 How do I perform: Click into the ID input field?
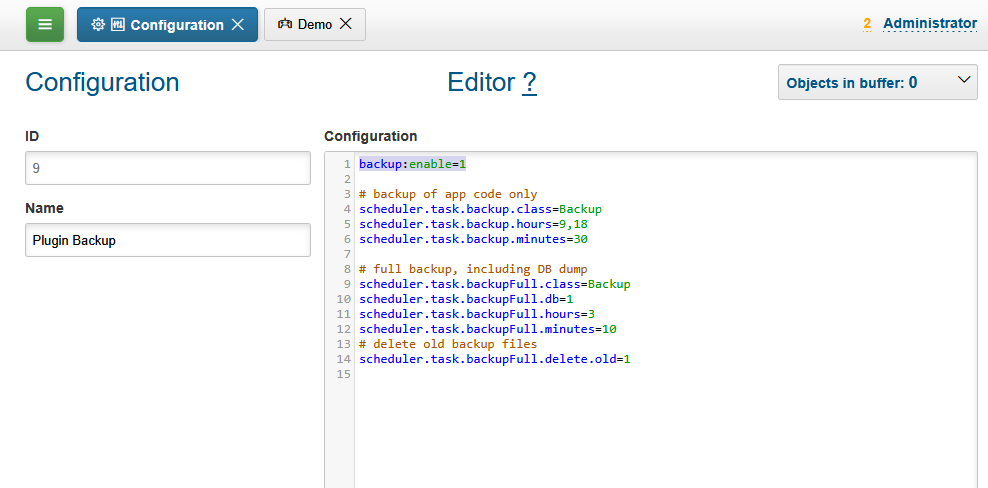click(x=167, y=169)
